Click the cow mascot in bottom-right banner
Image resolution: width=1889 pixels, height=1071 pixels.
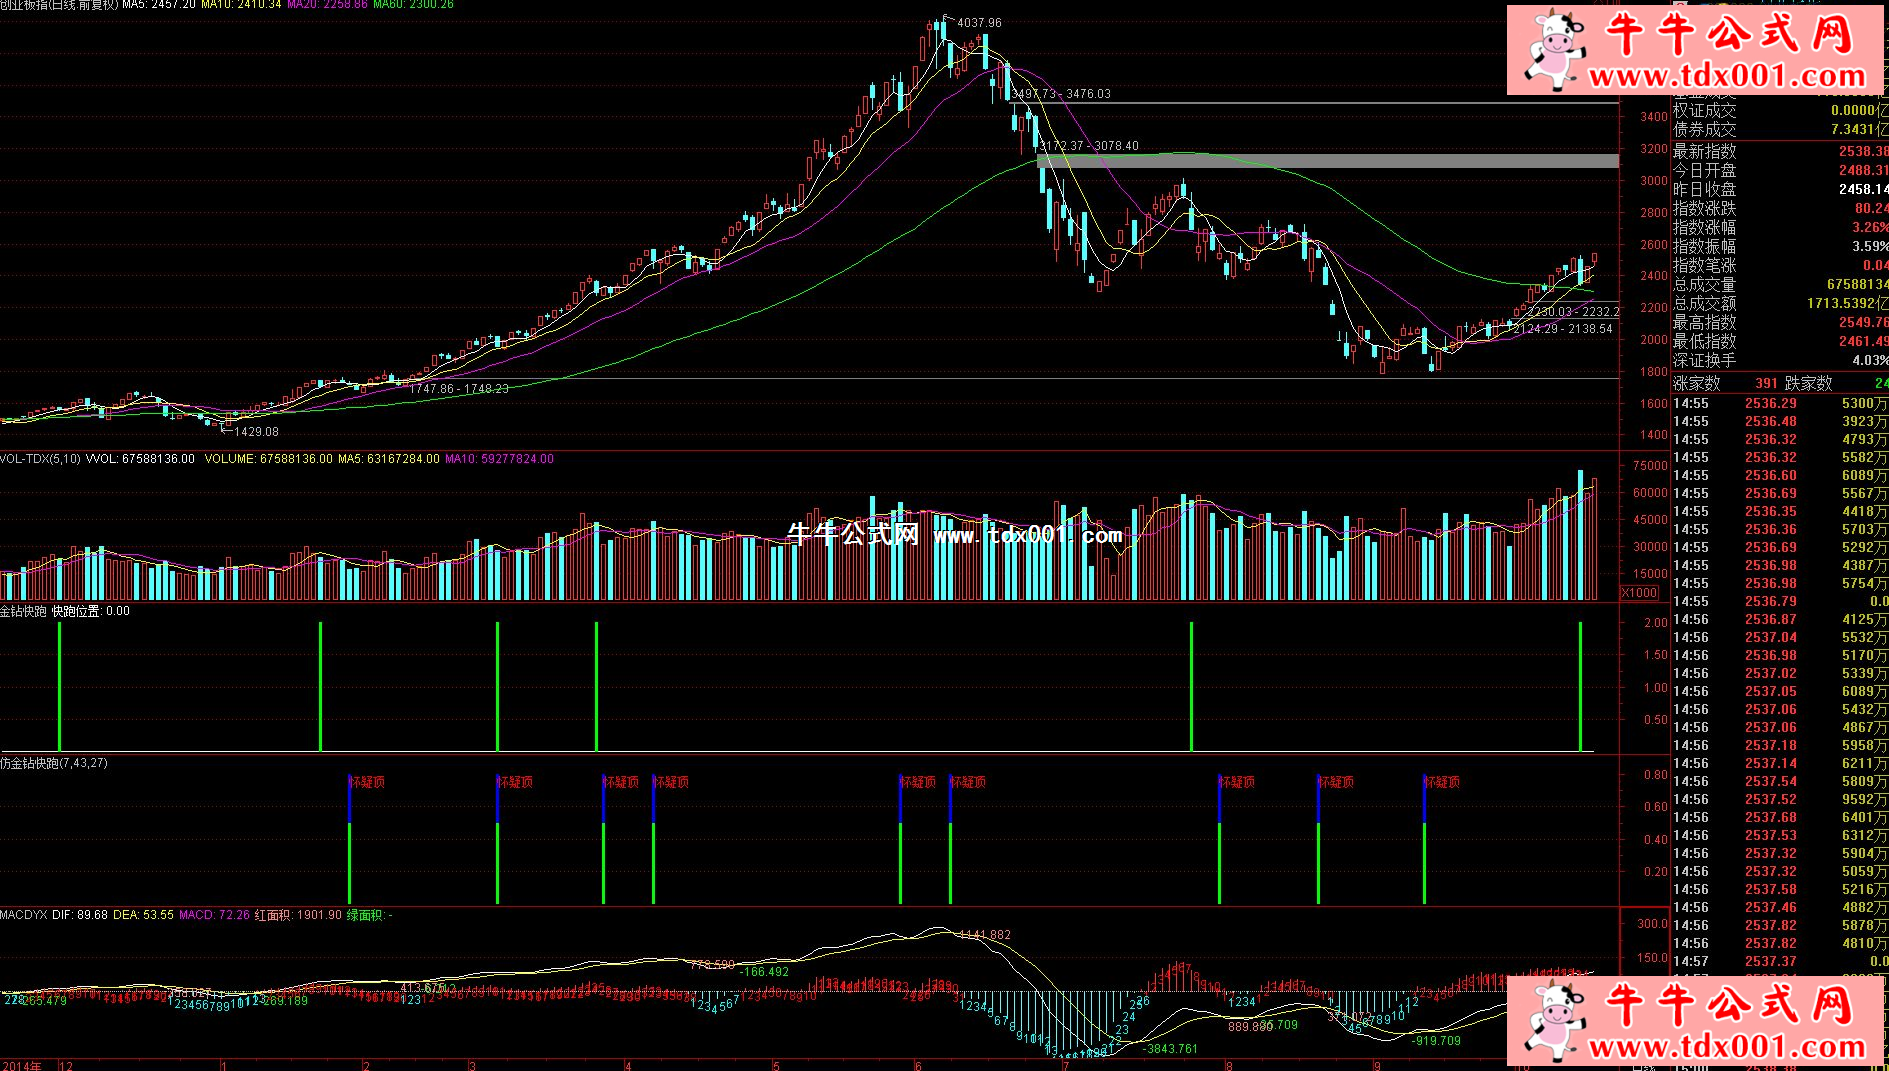point(1553,1022)
